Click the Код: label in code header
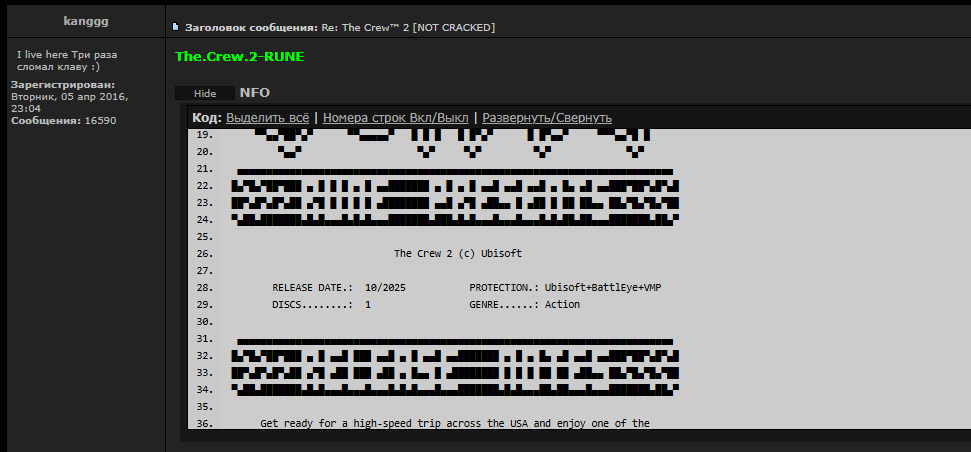 [207, 118]
